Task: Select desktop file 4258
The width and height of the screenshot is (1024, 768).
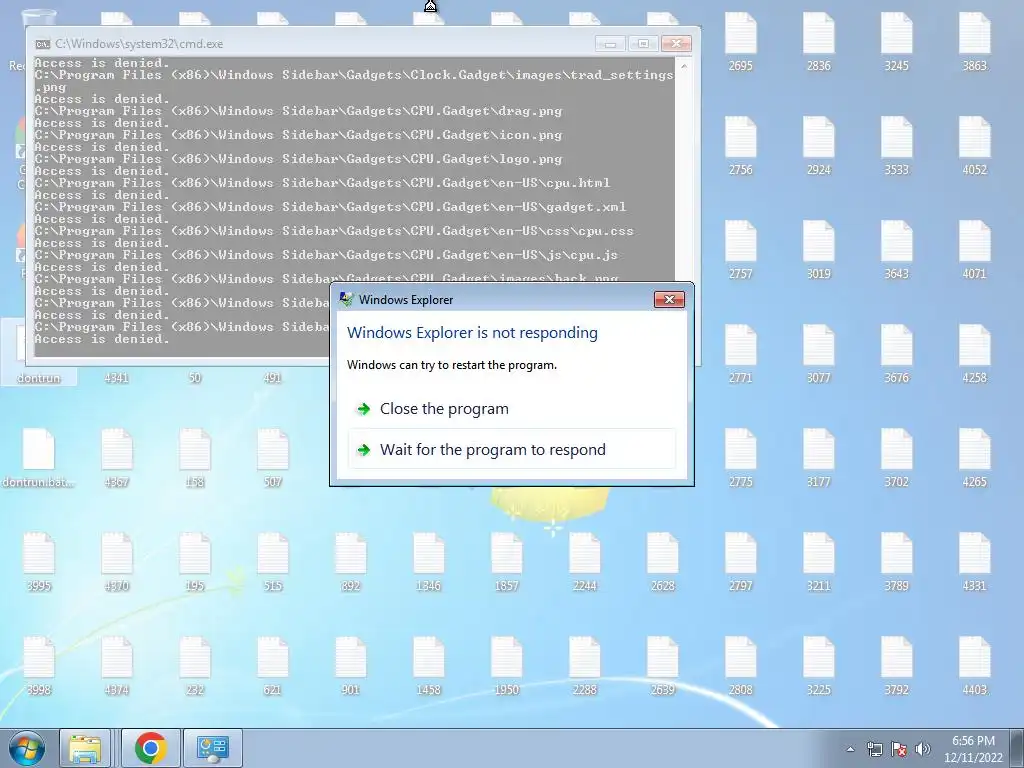Action: (x=974, y=353)
